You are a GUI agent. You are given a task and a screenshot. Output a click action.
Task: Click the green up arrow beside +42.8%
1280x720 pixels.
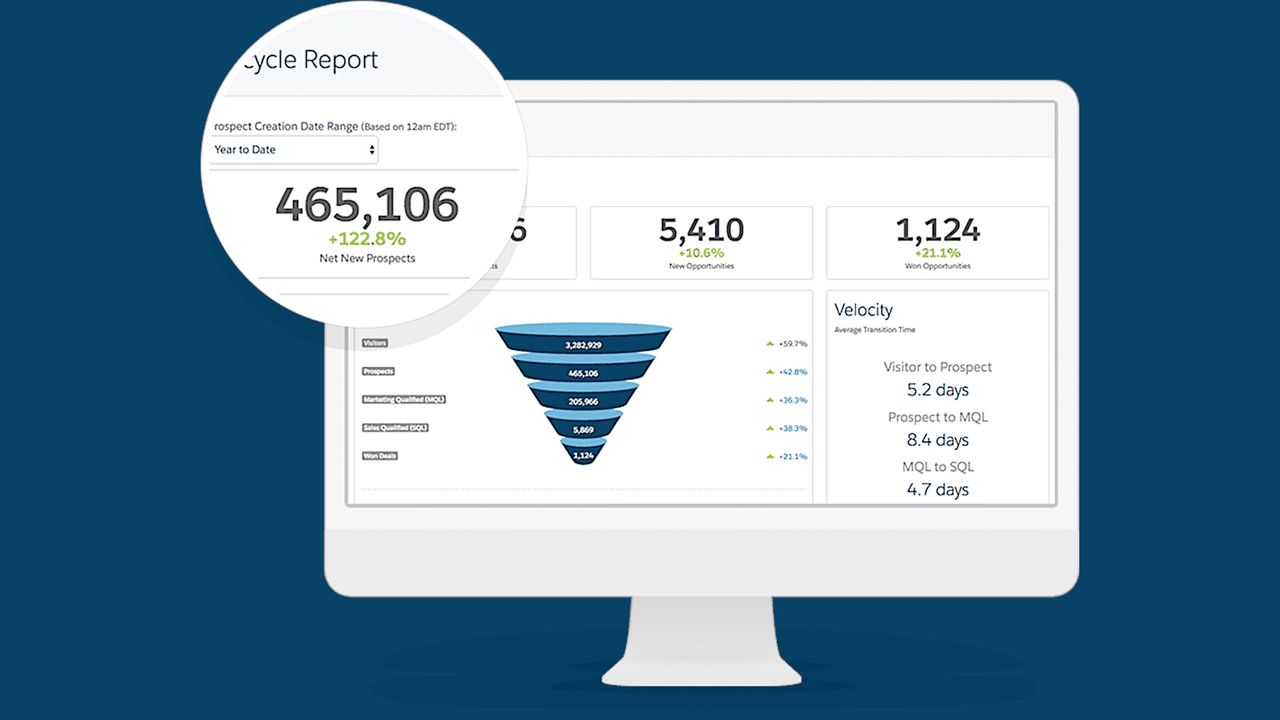click(x=770, y=371)
